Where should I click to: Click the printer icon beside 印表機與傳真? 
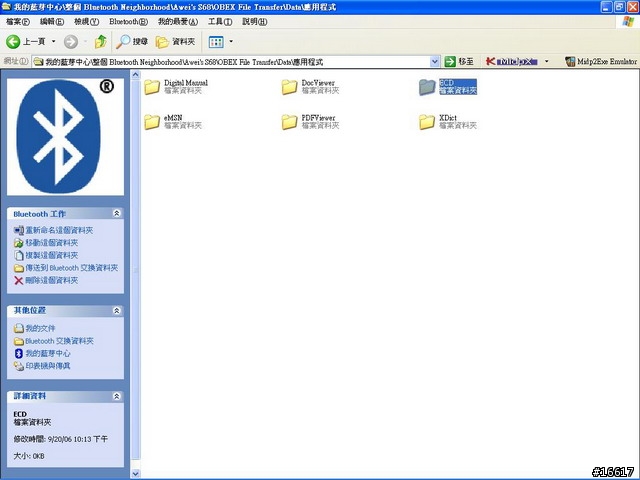pos(18,366)
